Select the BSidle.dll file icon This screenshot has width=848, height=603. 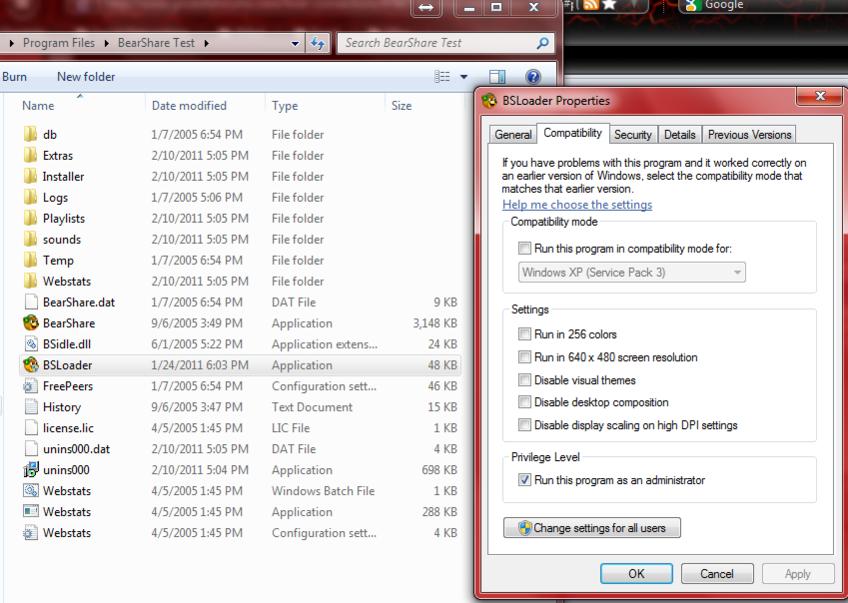[x=30, y=344]
